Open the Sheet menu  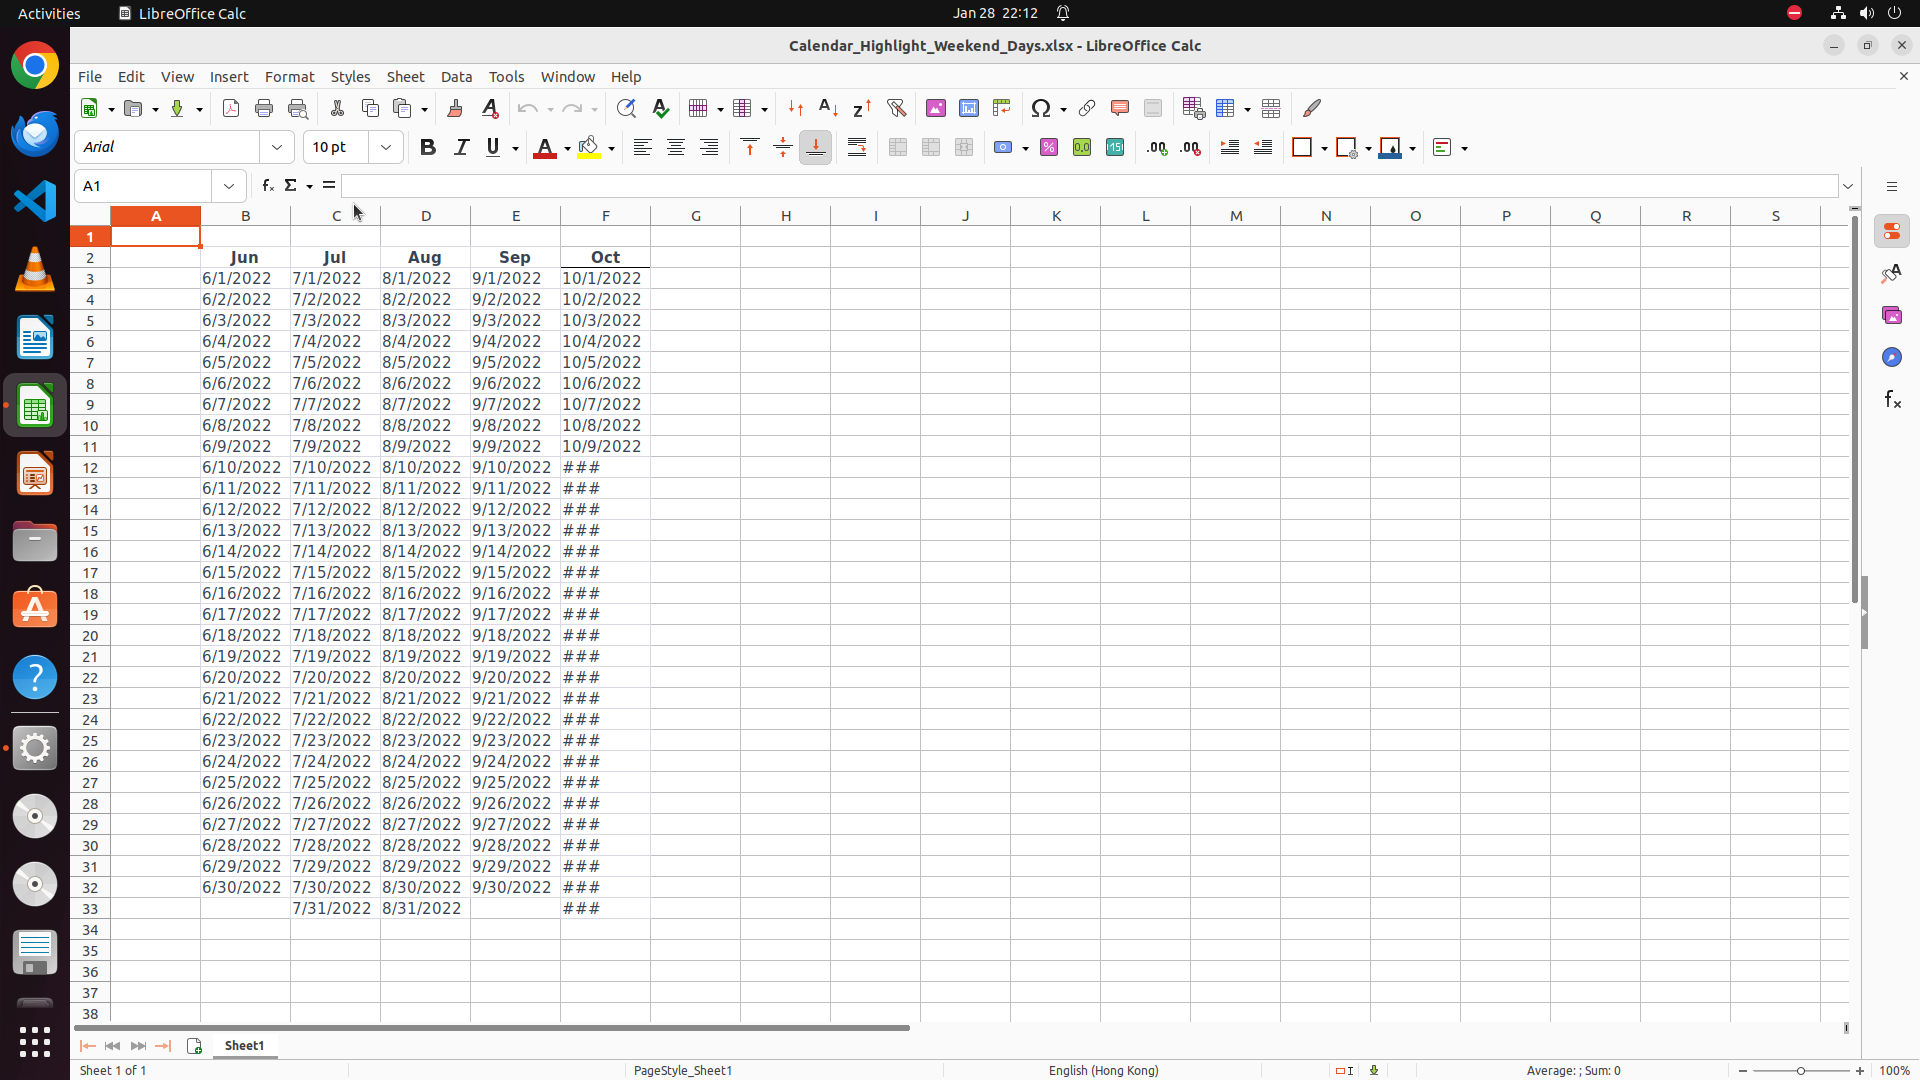405,77
